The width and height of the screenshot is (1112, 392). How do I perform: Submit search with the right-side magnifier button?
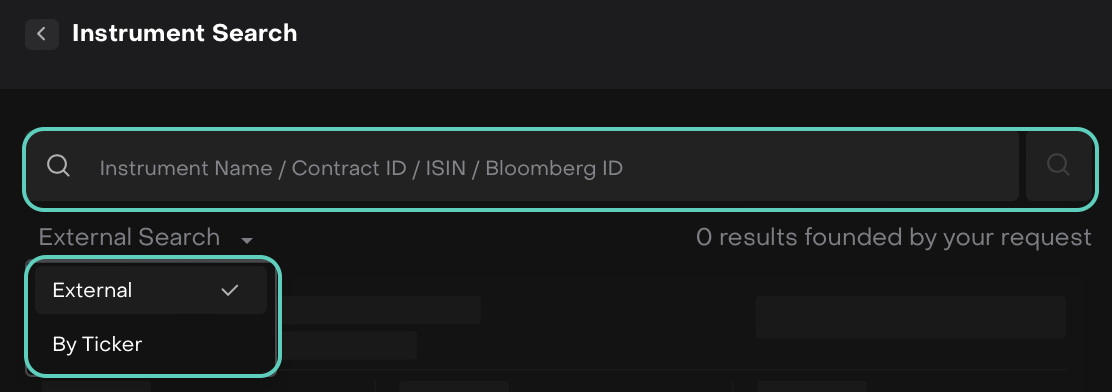click(1058, 166)
